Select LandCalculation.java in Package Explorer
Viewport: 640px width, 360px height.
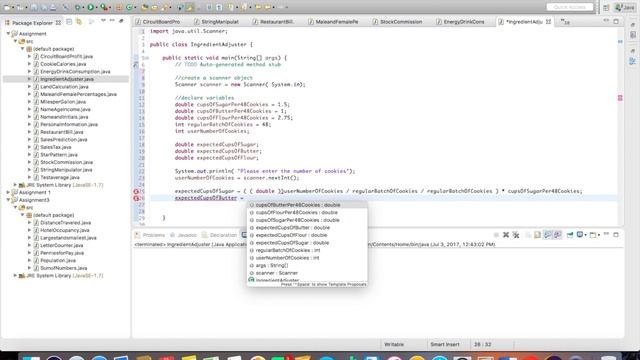coord(64,87)
